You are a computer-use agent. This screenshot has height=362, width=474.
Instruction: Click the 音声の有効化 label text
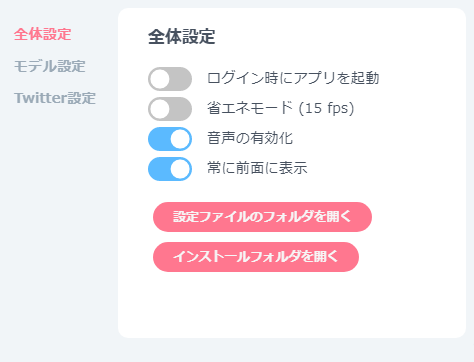coord(250,138)
